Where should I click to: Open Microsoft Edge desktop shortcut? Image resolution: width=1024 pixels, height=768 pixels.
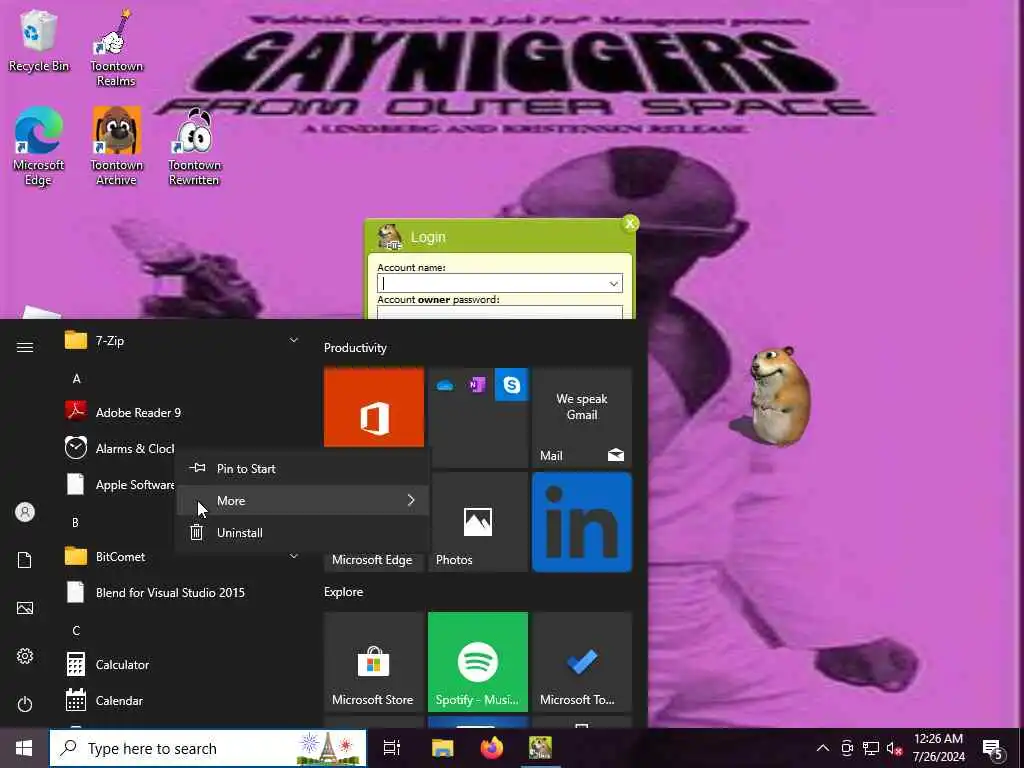coord(38,147)
